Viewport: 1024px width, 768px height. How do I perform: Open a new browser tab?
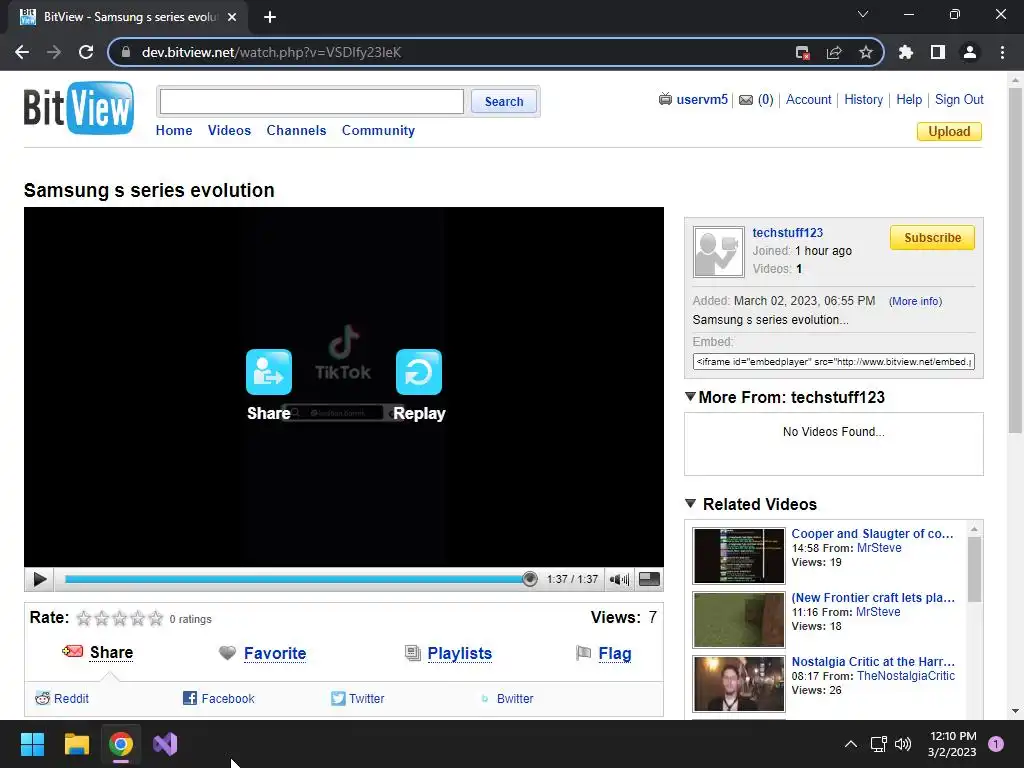(270, 17)
